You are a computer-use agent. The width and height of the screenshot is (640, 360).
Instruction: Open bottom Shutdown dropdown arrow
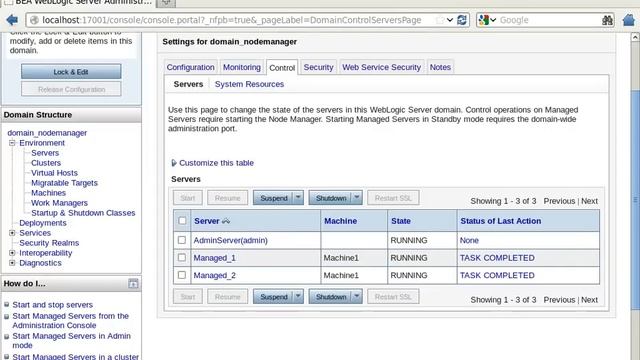pos(357,296)
